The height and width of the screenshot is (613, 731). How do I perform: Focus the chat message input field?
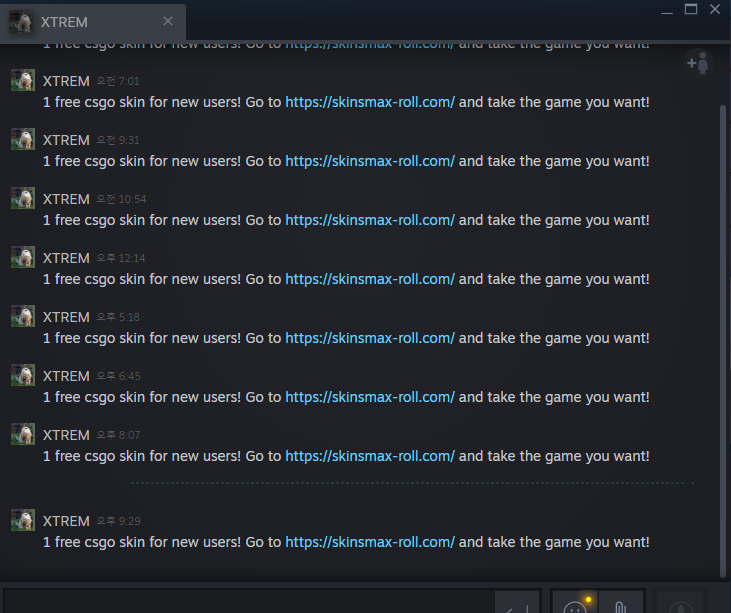point(249,602)
